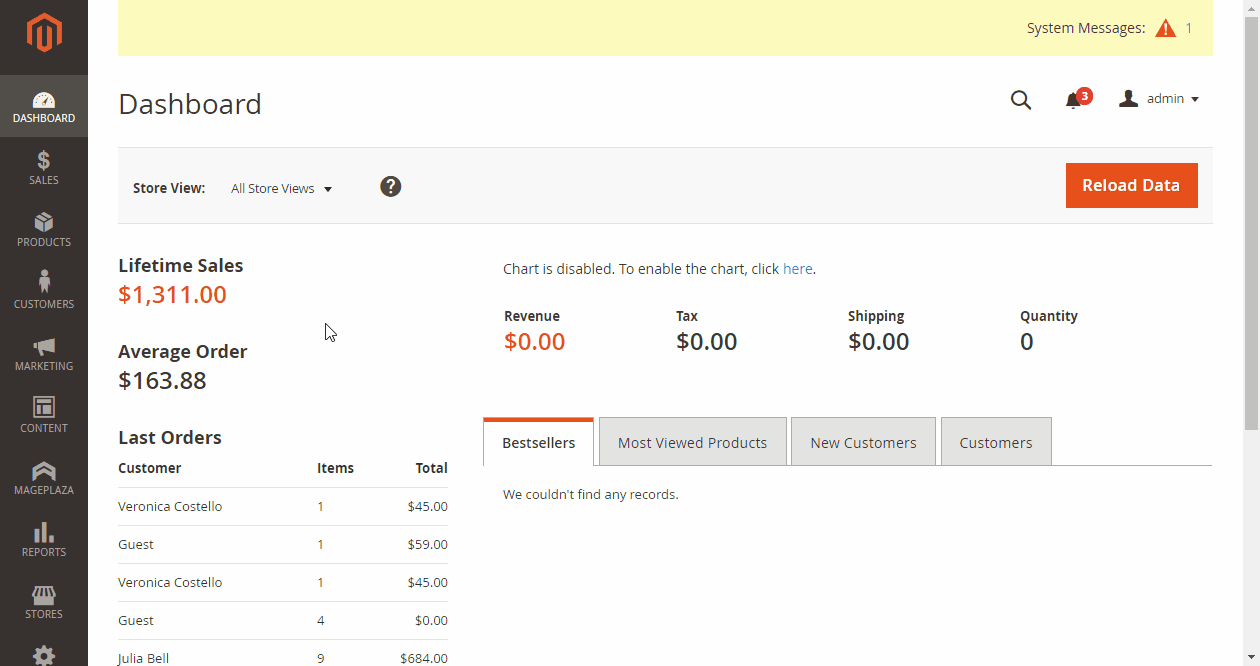This screenshot has width=1260, height=666.
Task: Open the Products sidebar menu
Action: coord(44,230)
